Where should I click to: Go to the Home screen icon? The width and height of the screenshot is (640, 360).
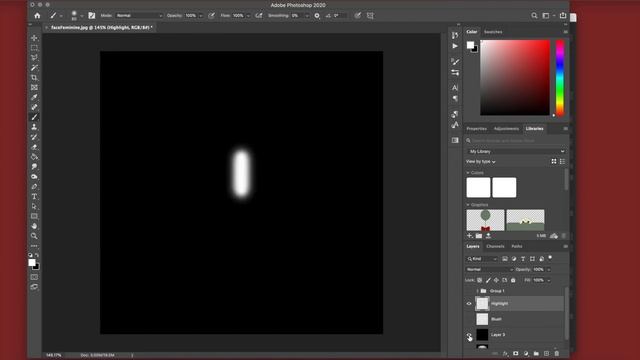tap(38, 16)
